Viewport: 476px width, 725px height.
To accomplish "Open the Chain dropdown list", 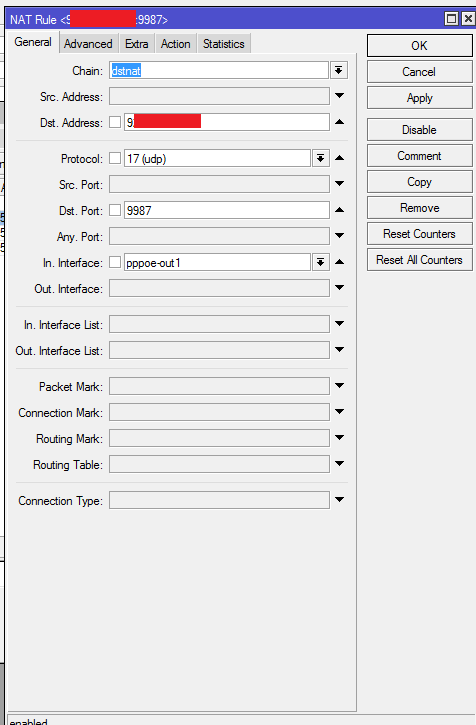I will coord(339,71).
